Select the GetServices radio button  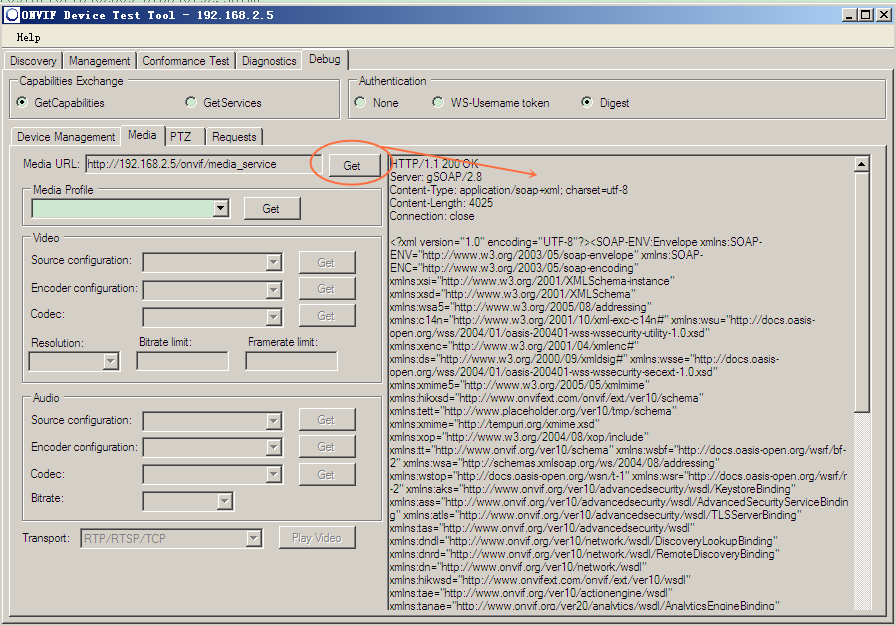click(191, 102)
